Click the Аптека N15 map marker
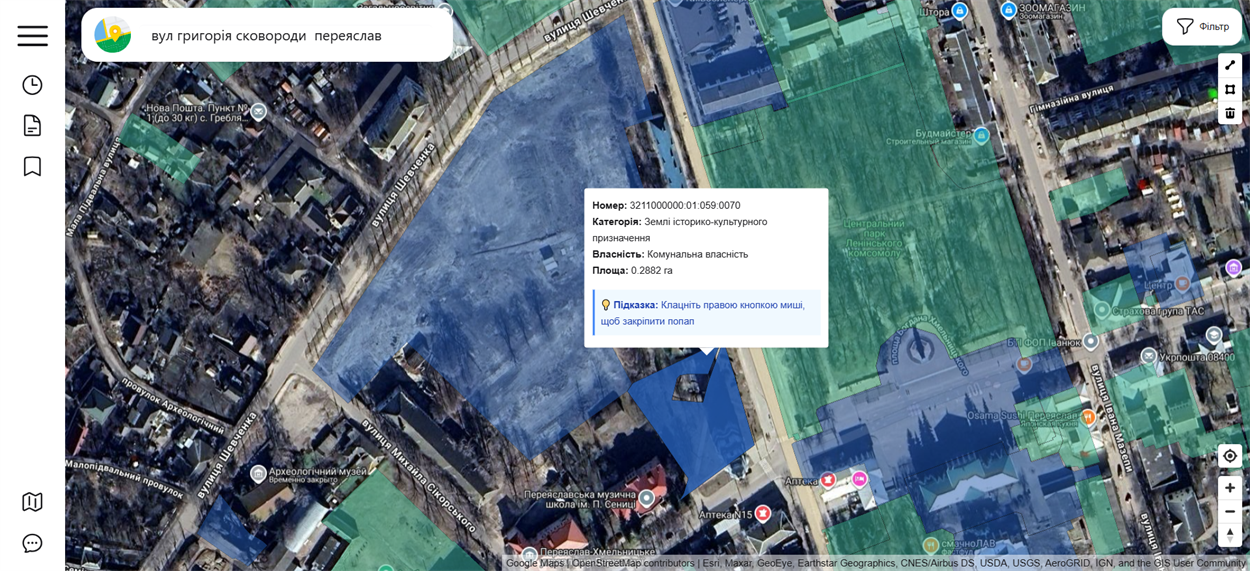1250x571 pixels. (763, 514)
